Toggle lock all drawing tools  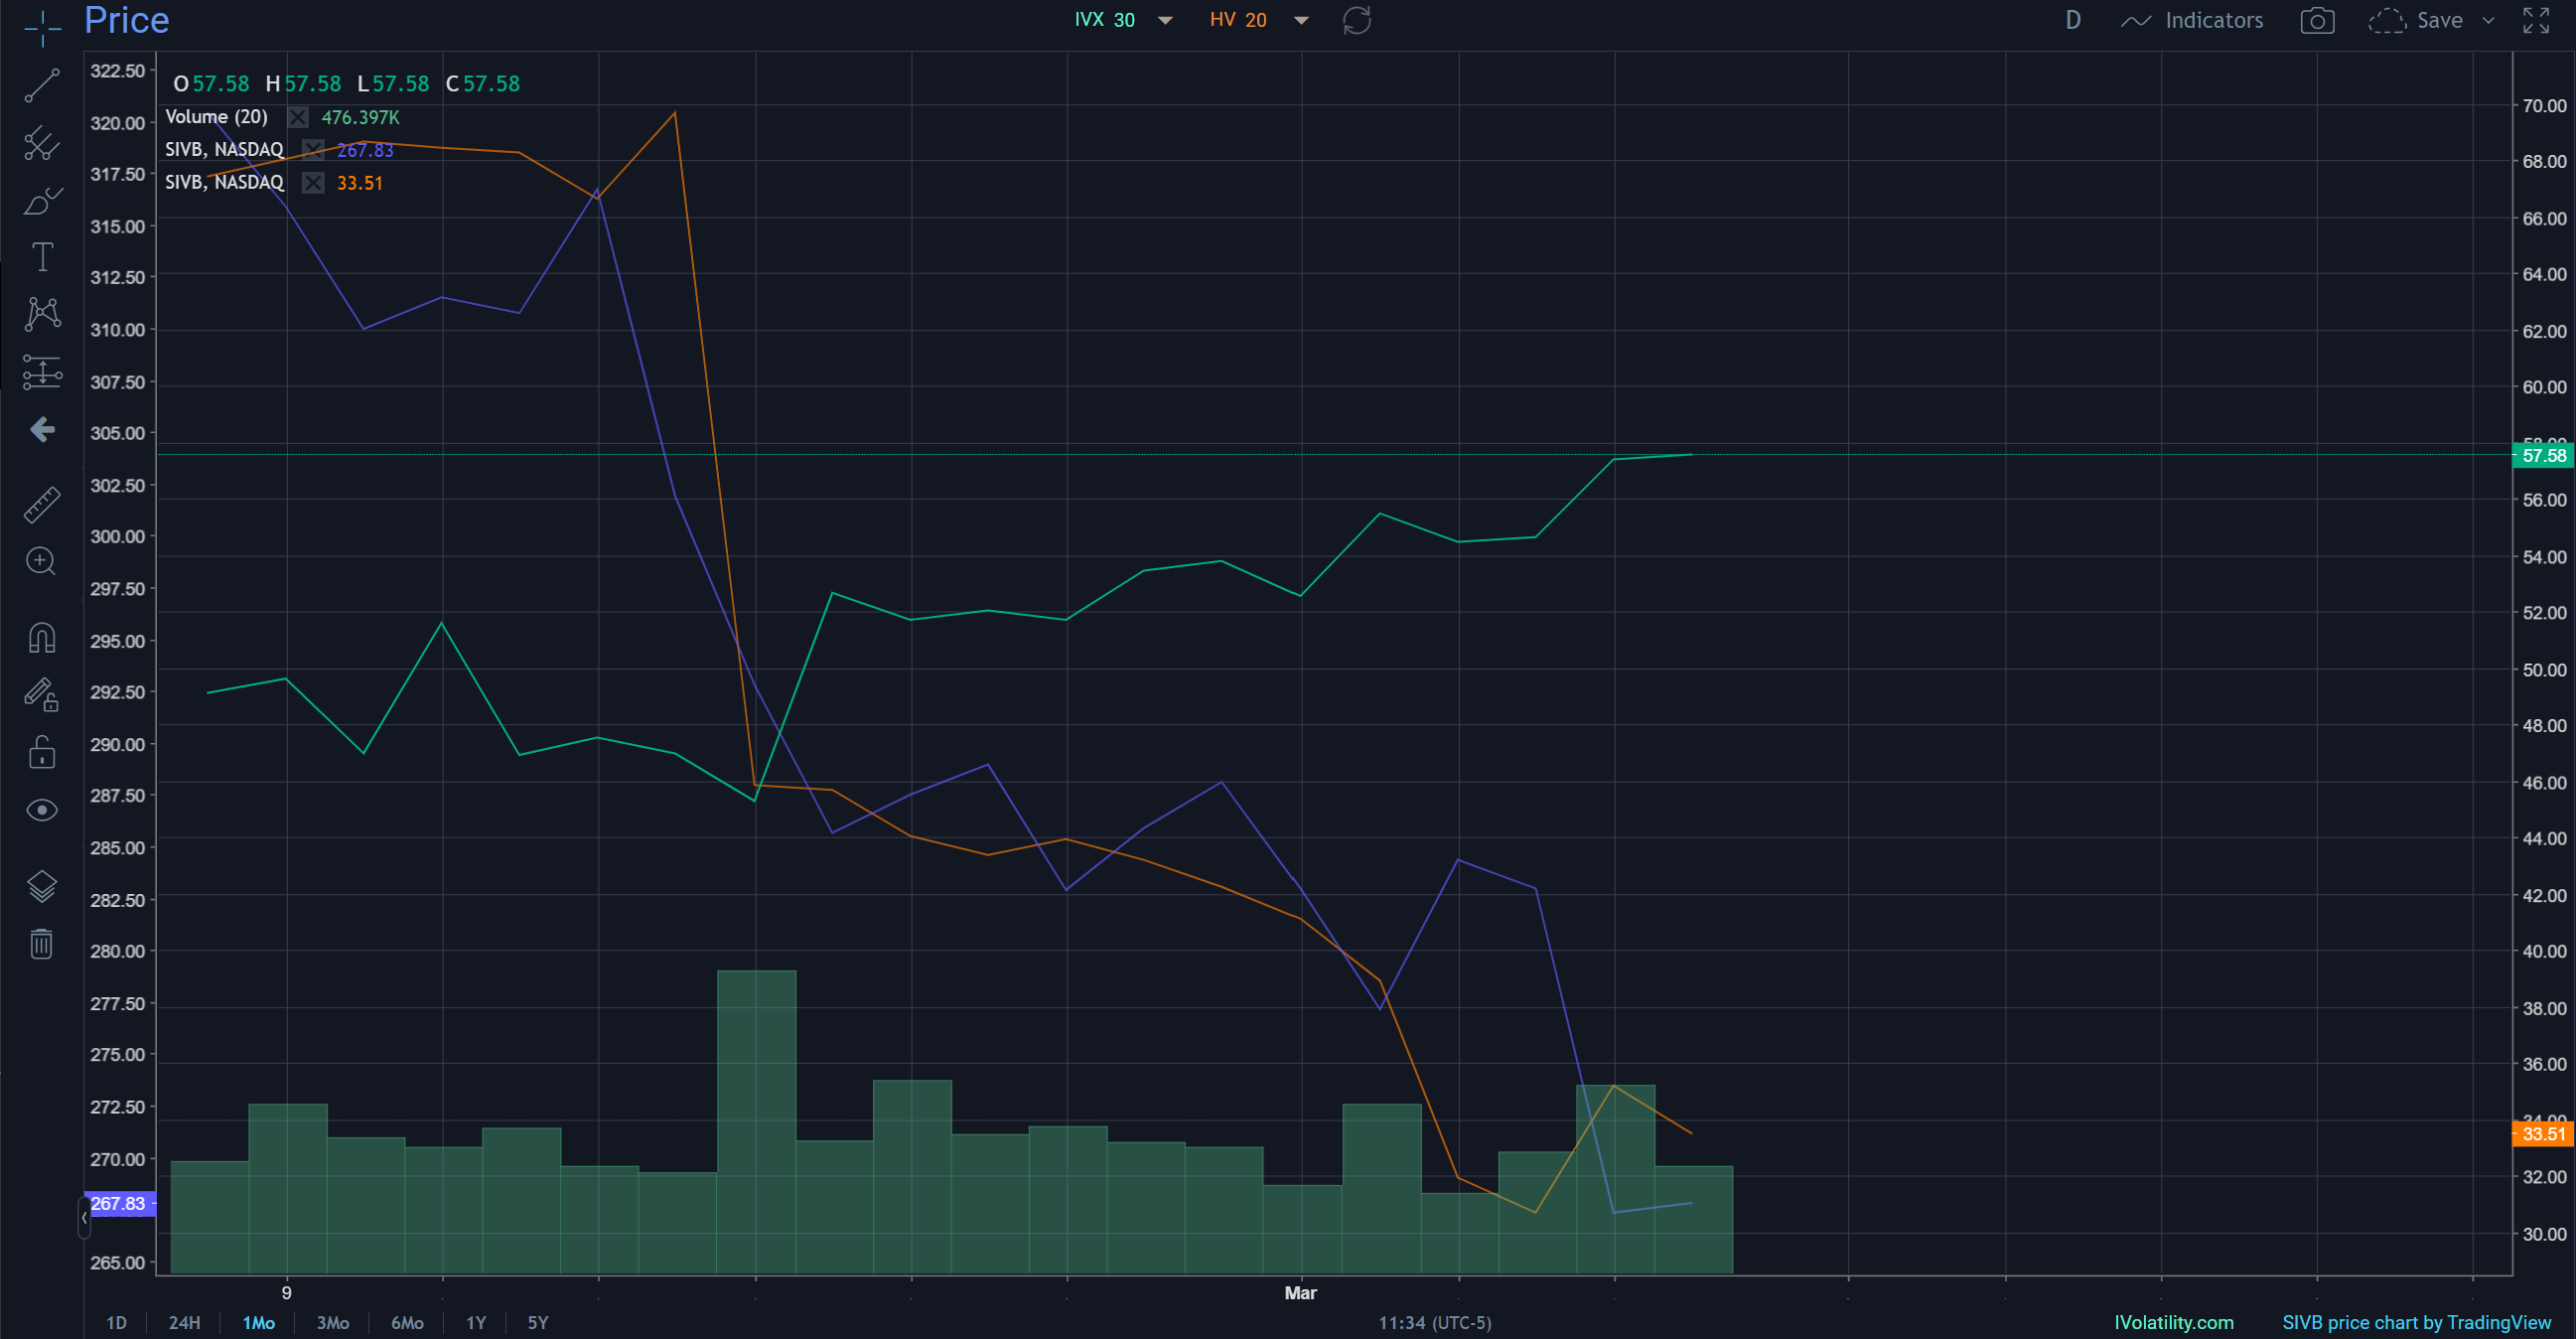(42, 752)
